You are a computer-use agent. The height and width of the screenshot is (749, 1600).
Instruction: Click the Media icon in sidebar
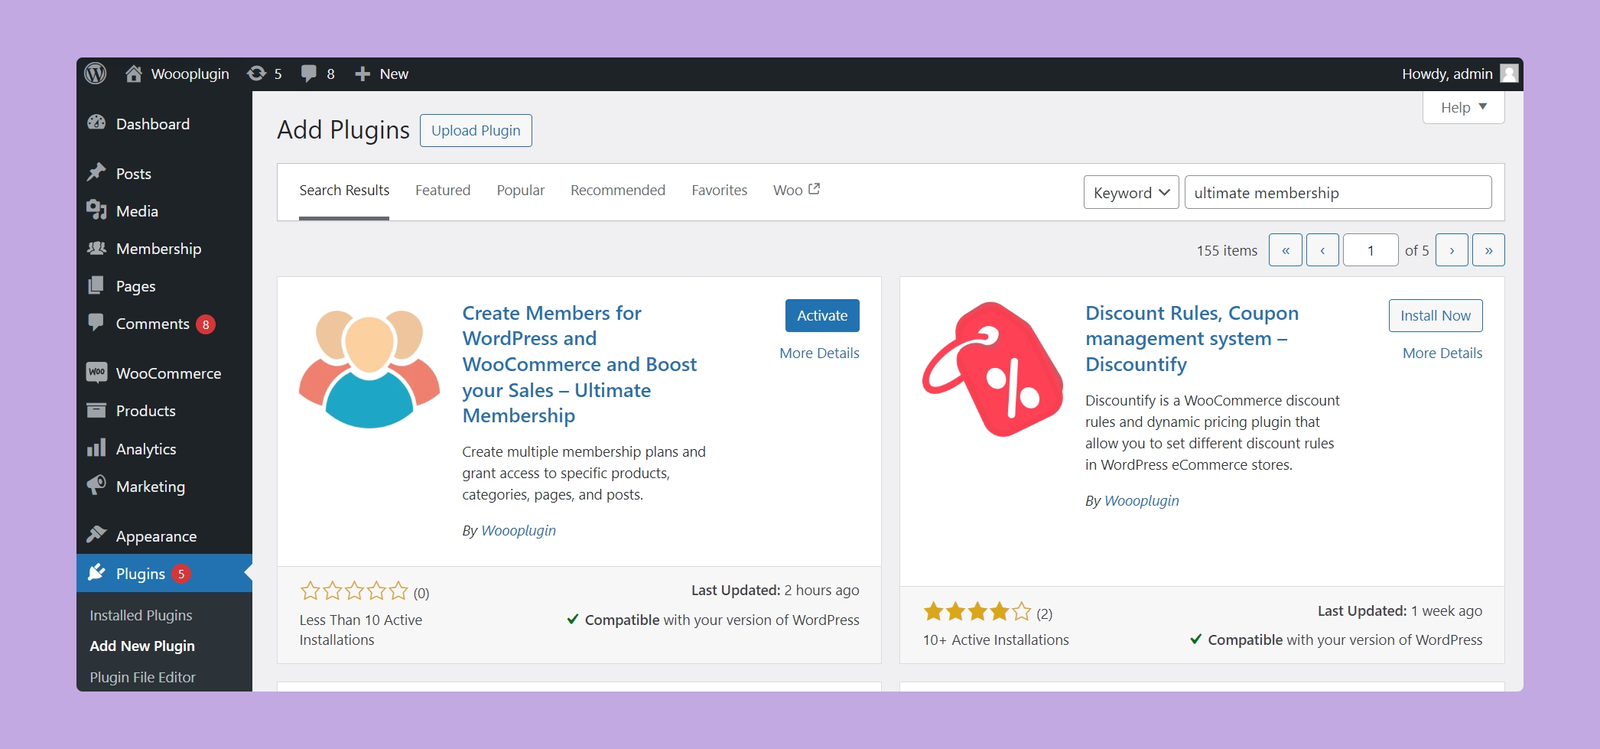(x=97, y=210)
